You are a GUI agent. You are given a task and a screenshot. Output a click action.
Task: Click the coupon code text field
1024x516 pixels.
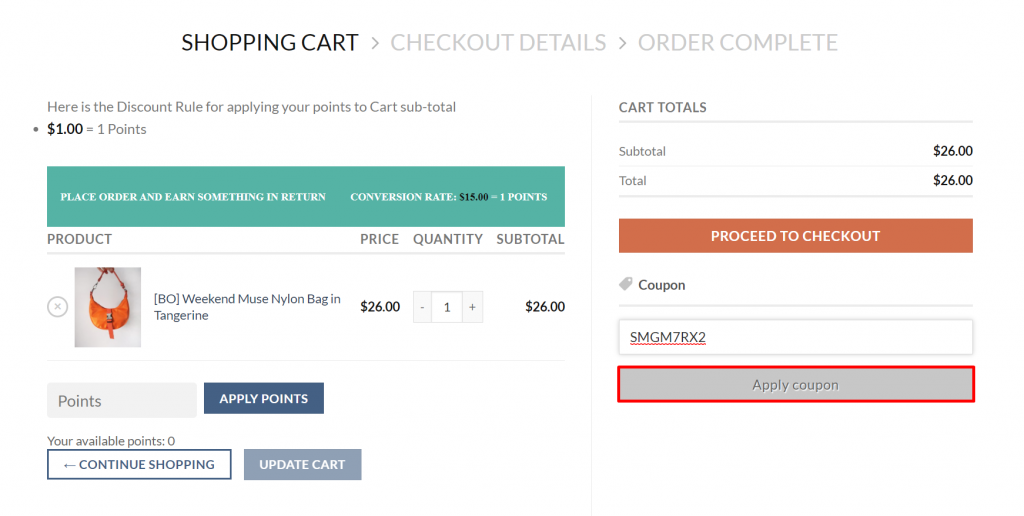[795, 337]
